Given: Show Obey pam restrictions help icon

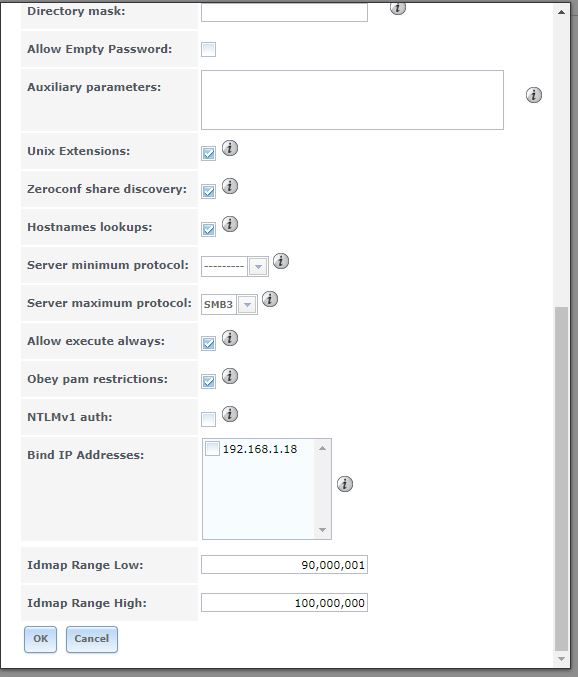Looking at the screenshot, I should click(x=230, y=376).
